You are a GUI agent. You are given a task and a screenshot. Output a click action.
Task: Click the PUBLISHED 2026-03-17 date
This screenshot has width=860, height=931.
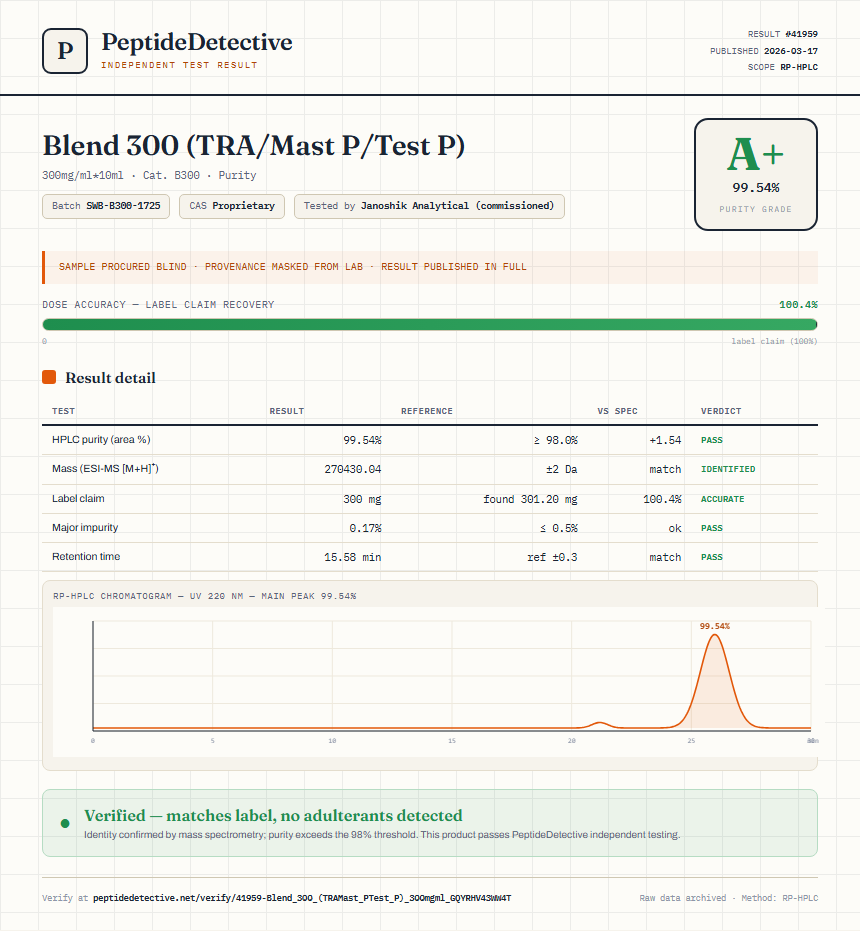[764, 51]
